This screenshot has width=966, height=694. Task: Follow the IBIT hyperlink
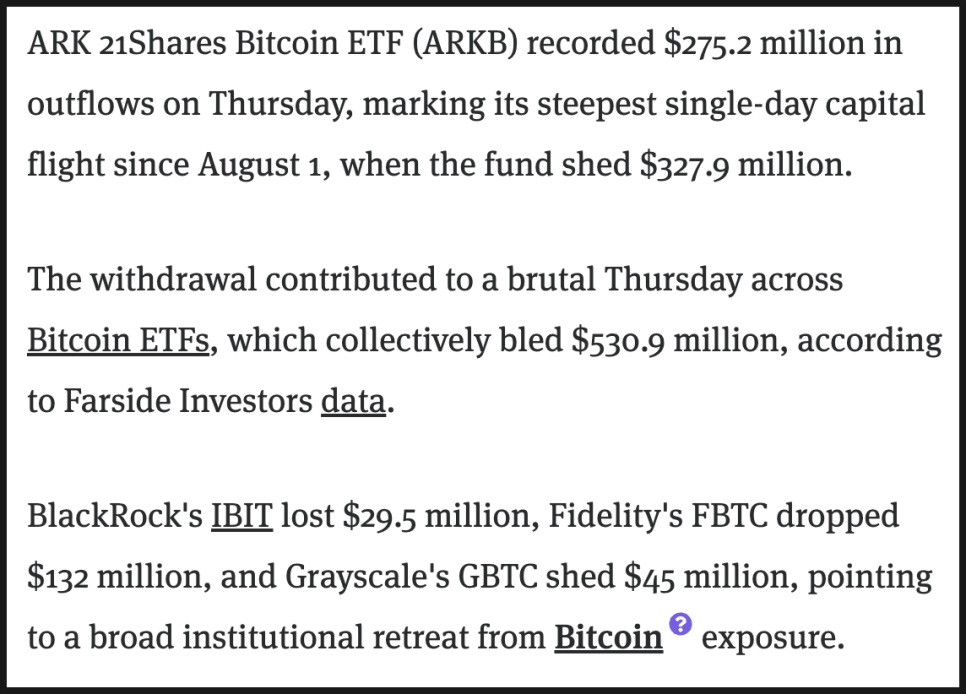tap(241, 517)
